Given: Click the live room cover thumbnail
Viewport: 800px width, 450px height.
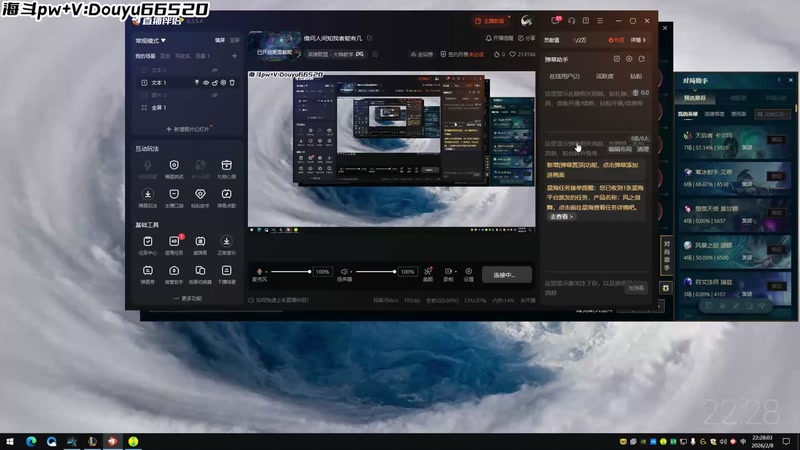Looking at the screenshot, I should [275, 47].
